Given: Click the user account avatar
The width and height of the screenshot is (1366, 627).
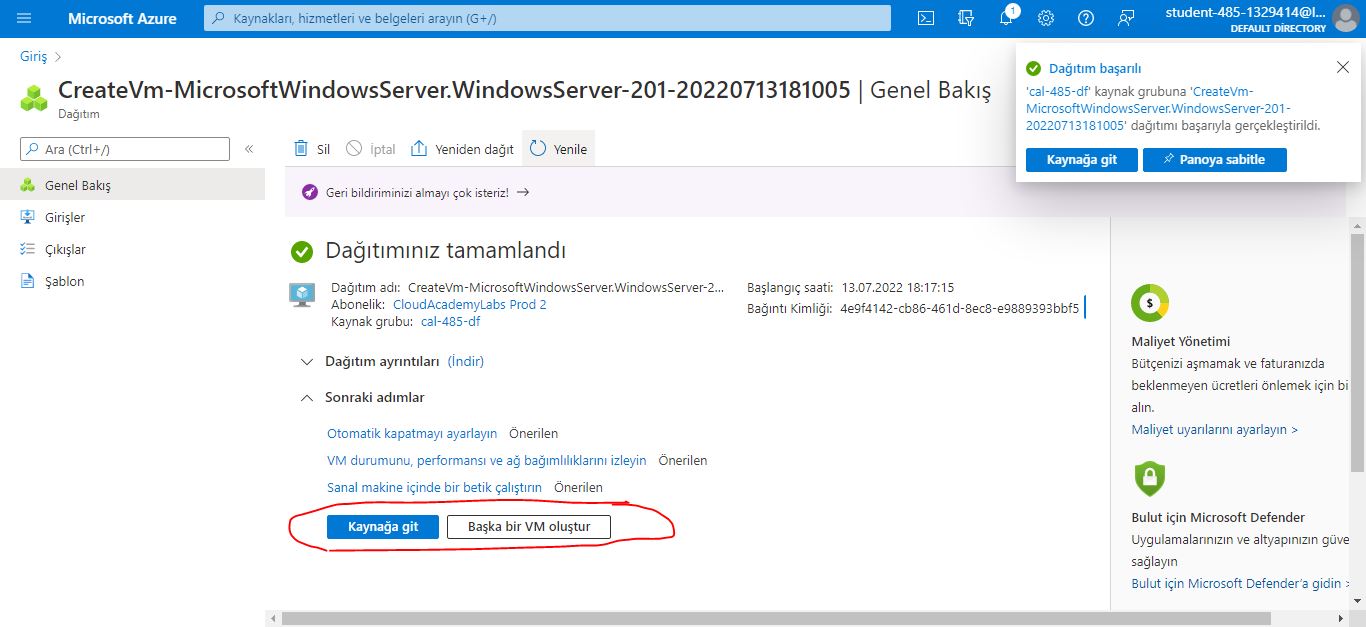Looking at the screenshot, I should click(1346, 18).
